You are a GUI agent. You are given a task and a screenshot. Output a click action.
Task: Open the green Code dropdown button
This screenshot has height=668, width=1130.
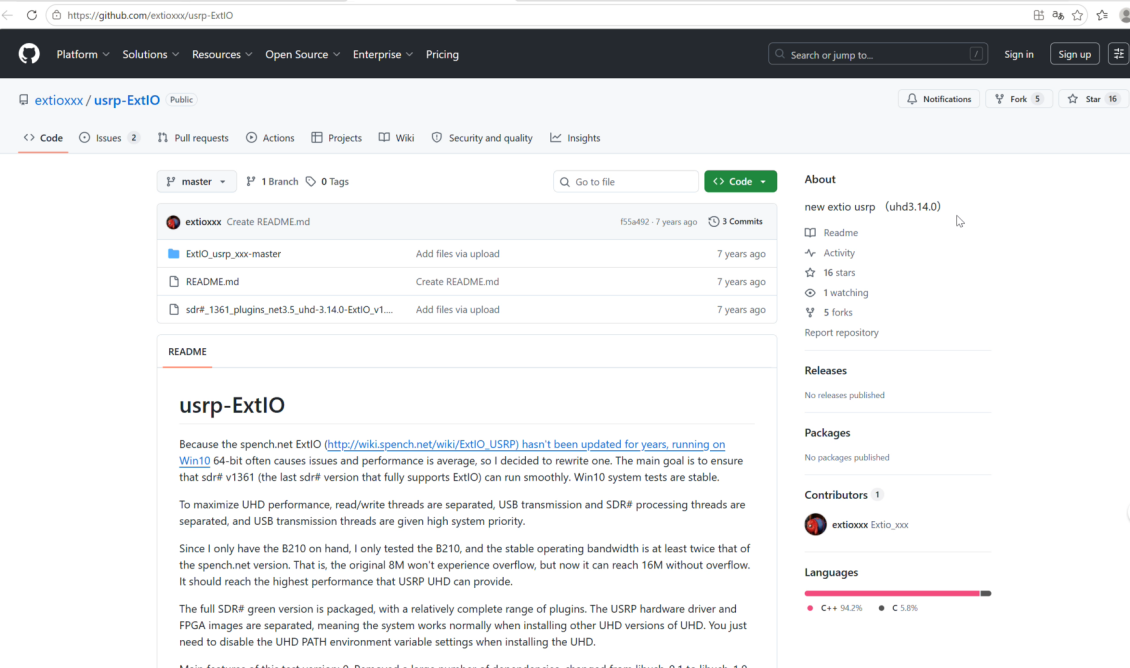[740, 182]
